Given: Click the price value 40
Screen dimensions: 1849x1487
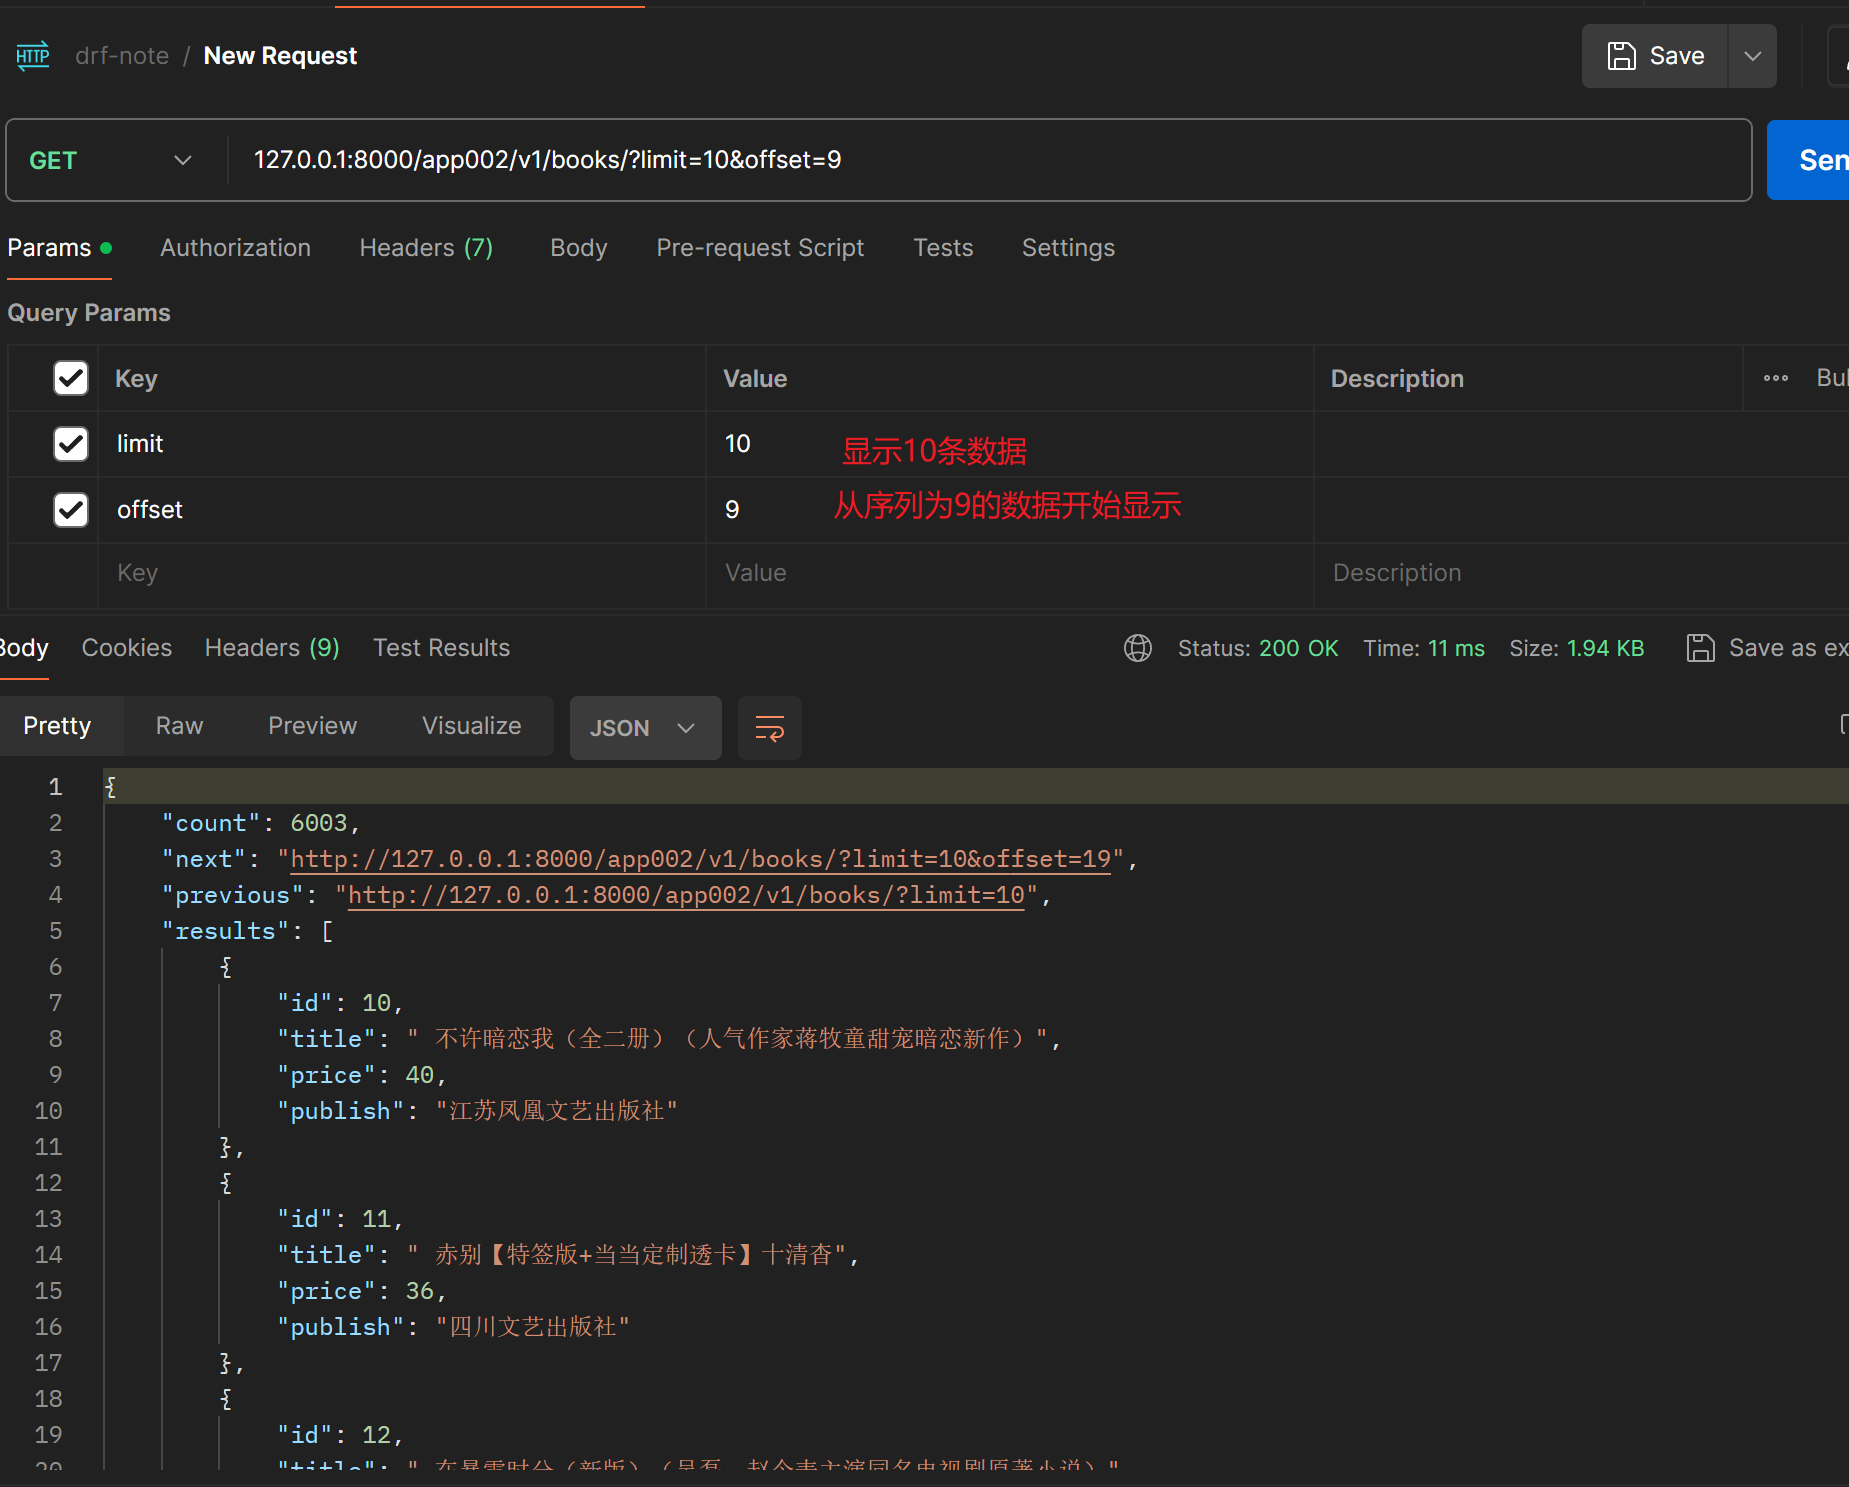Looking at the screenshot, I should (420, 1075).
